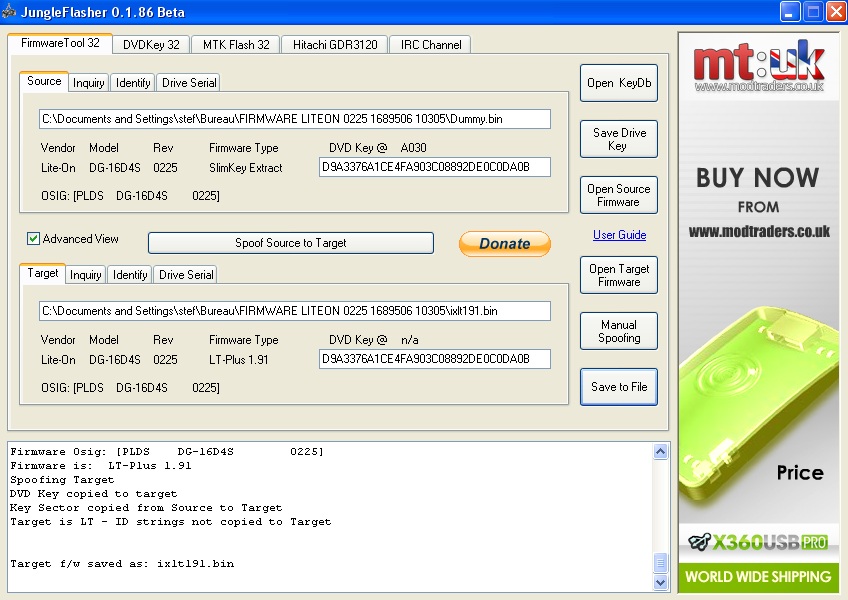Click the 'n/a' DVD Key address in Target
This screenshot has height=600, width=848.
pyautogui.click(x=409, y=340)
